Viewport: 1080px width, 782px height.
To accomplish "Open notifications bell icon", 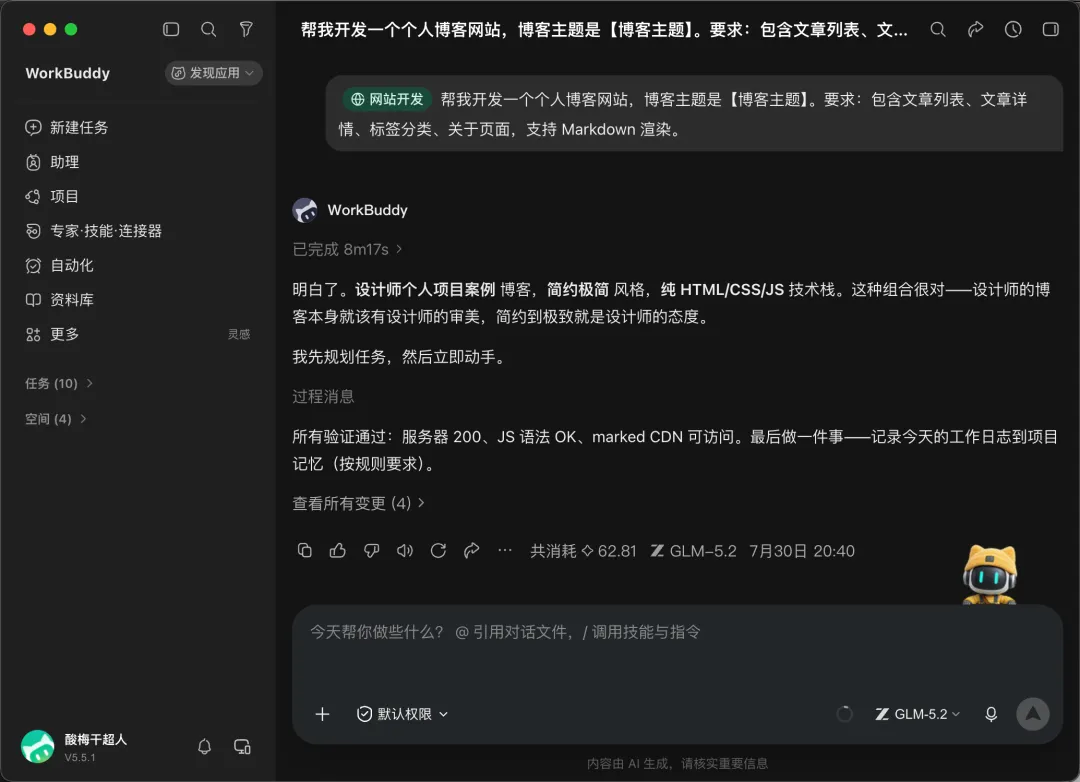I will click(205, 747).
